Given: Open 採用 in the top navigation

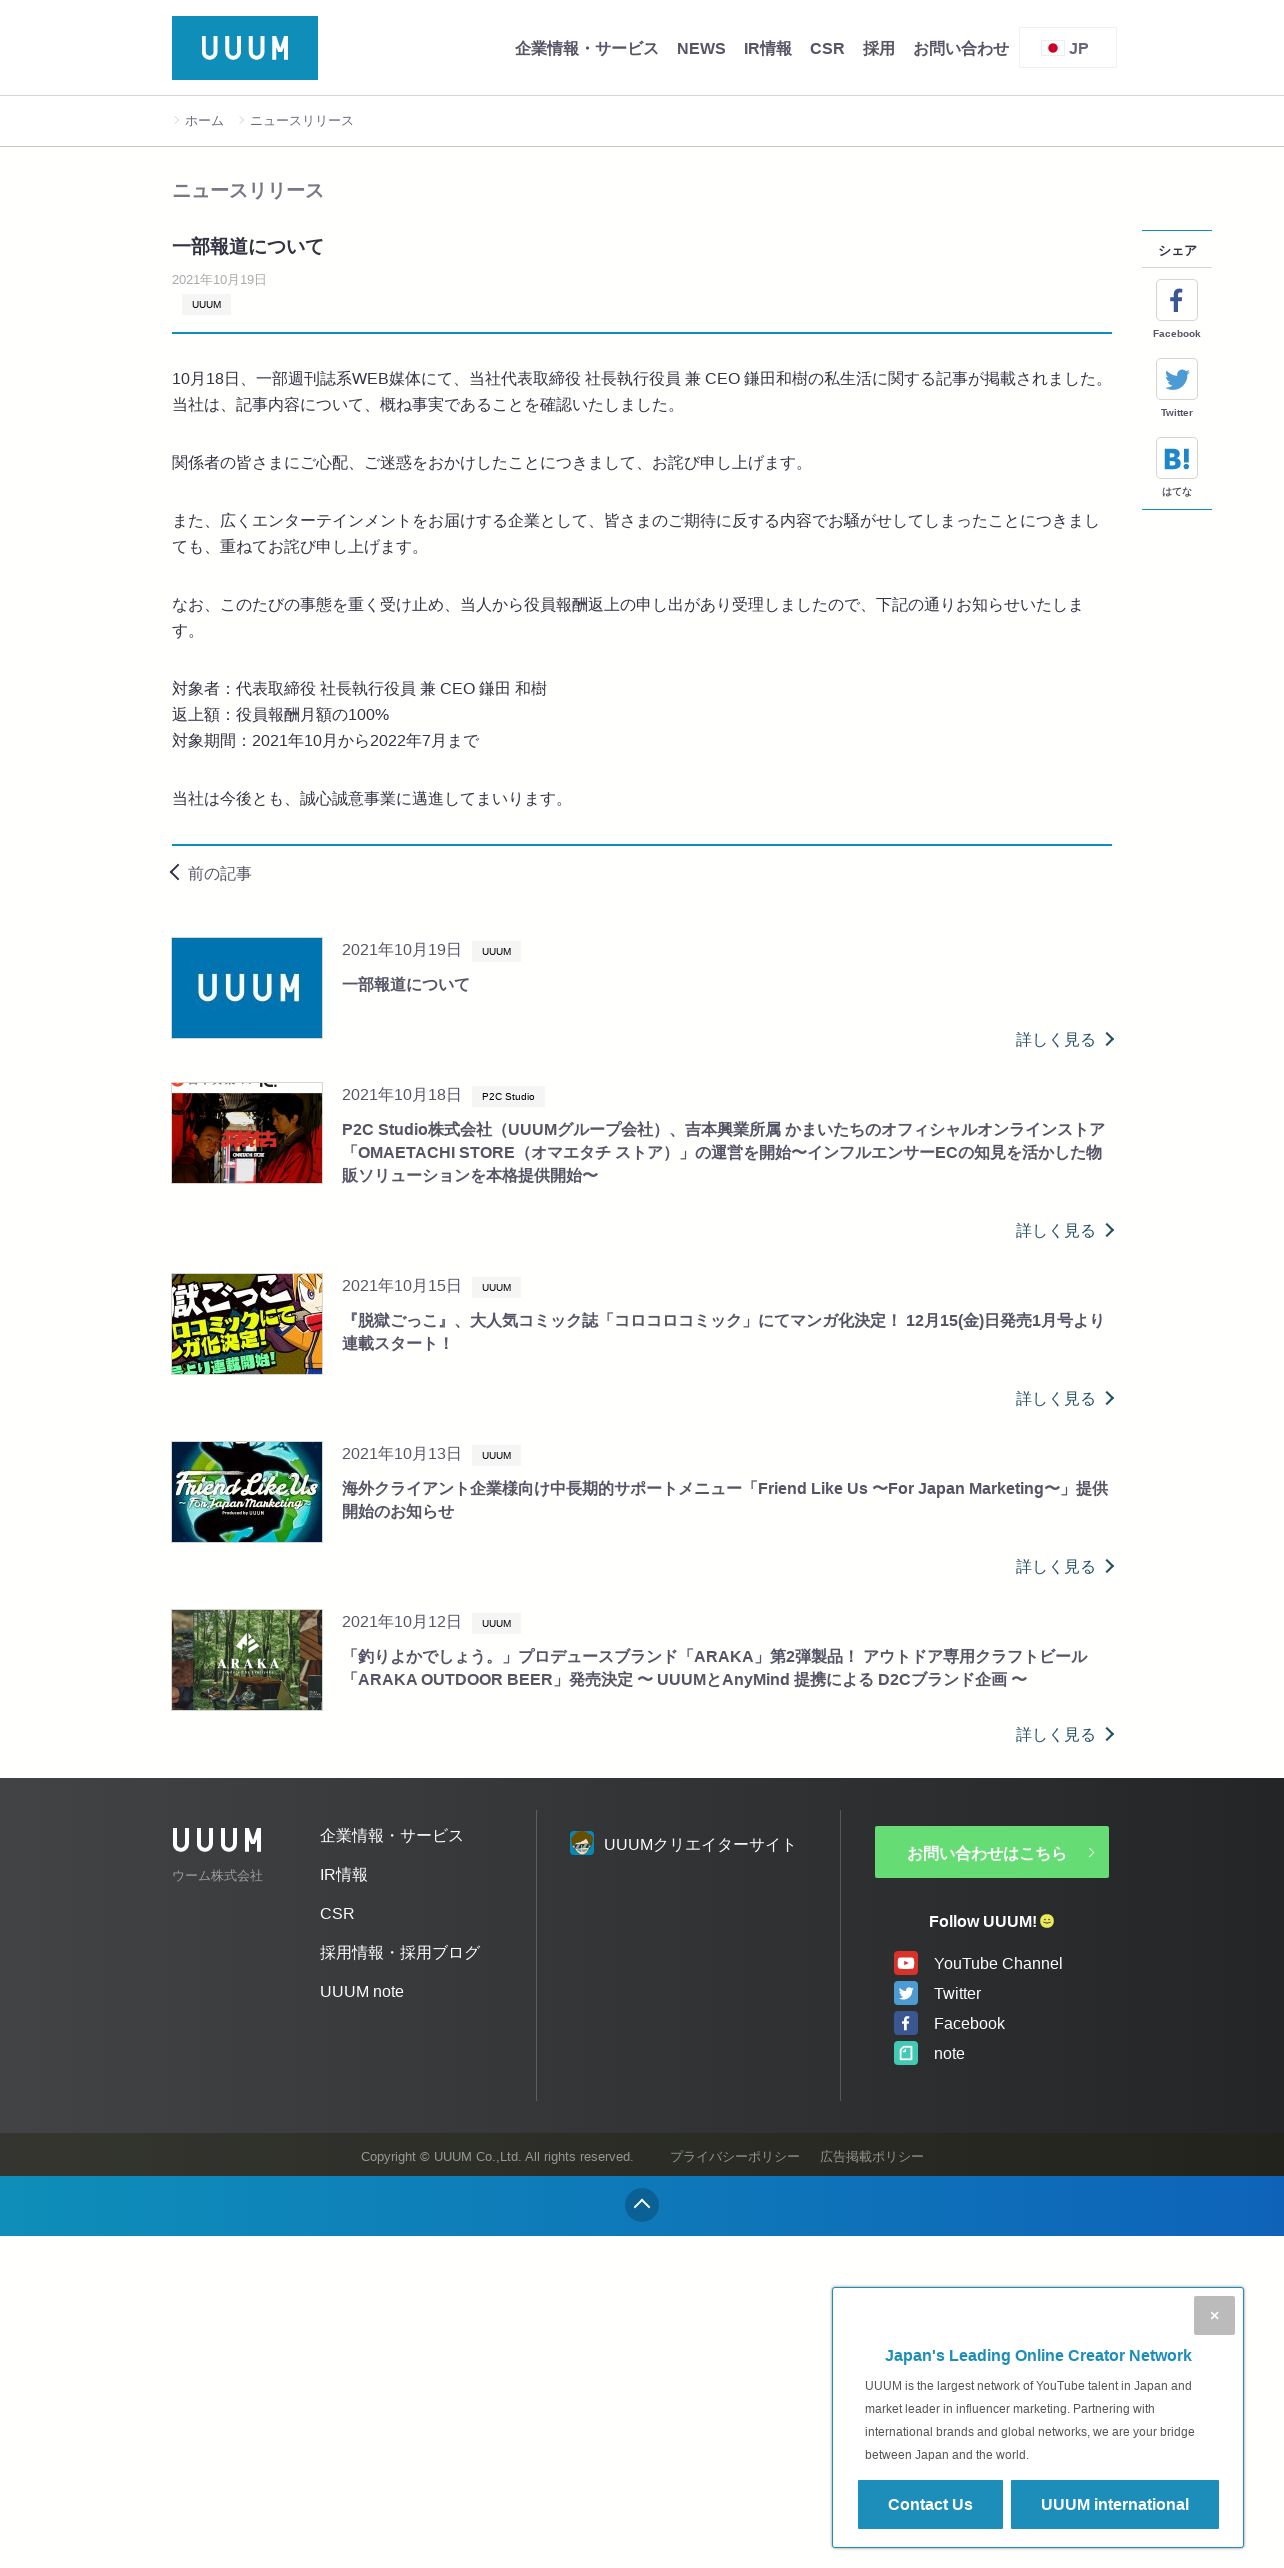Looking at the screenshot, I should pos(878,48).
